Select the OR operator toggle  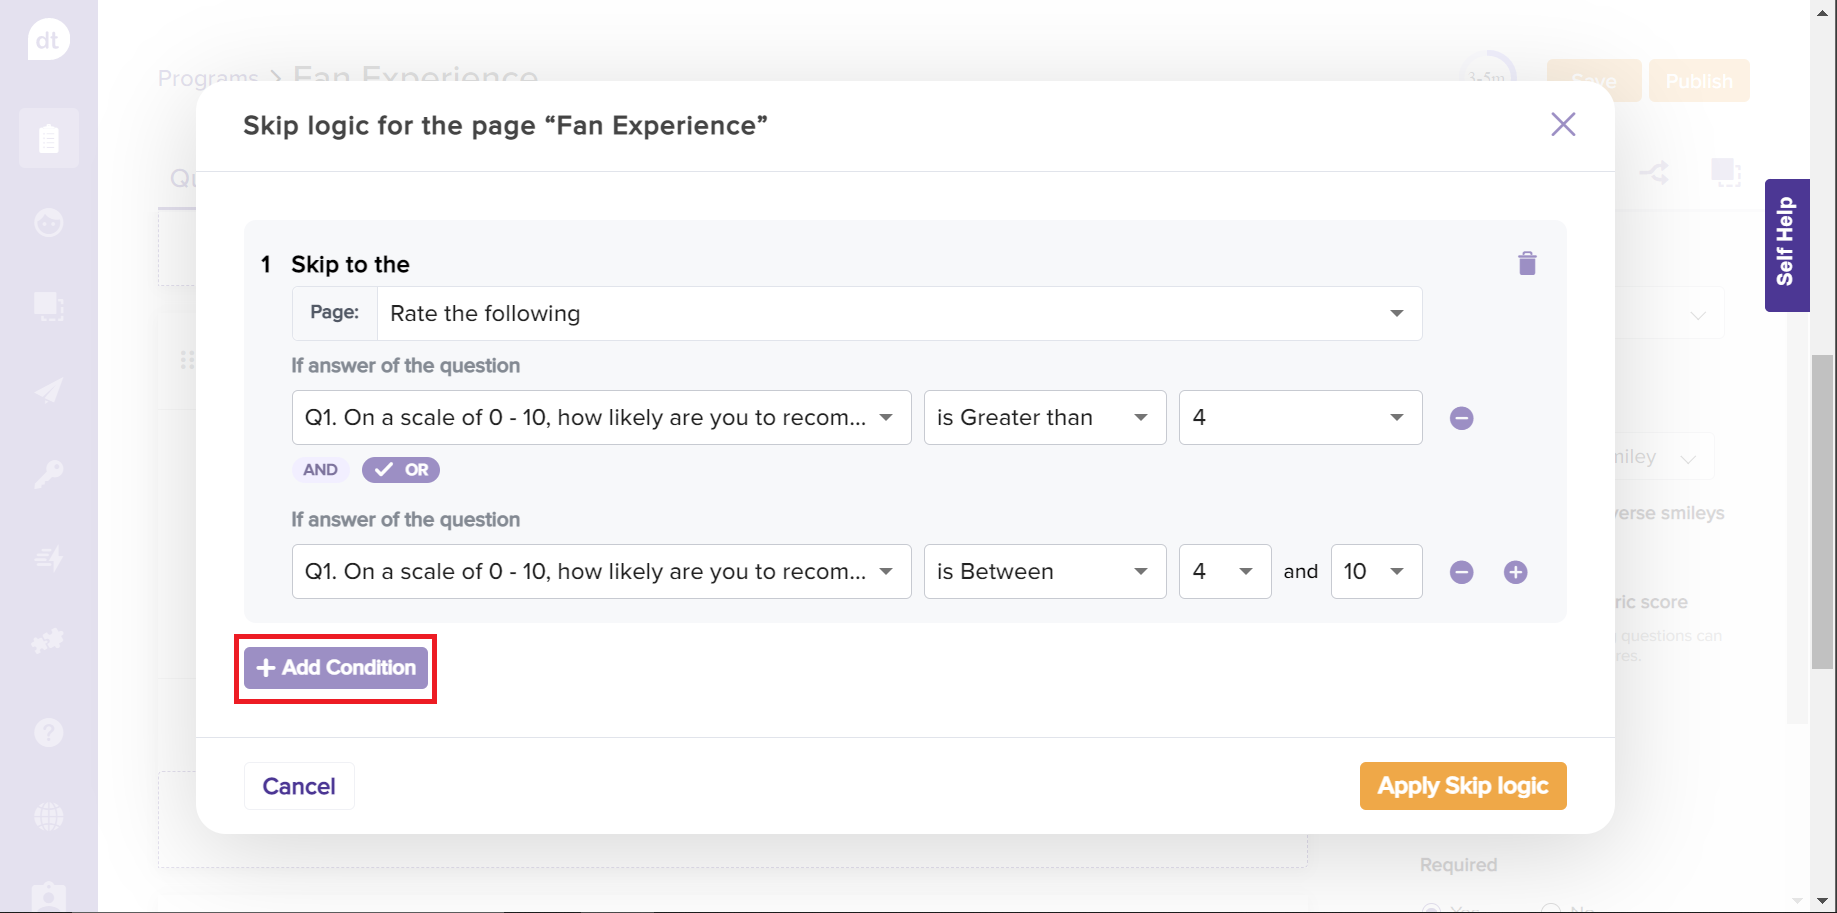tap(401, 470)
